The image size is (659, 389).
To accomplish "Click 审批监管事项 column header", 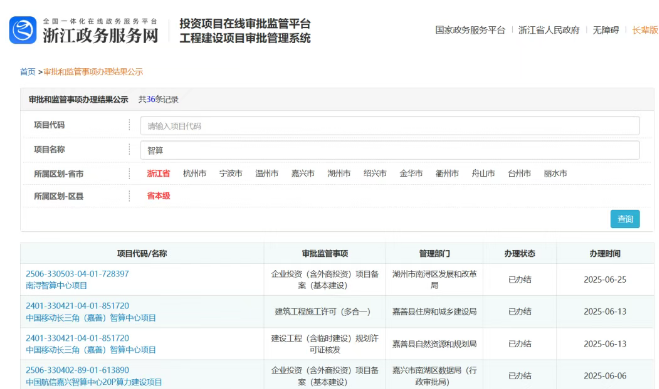I will [325, 254].
